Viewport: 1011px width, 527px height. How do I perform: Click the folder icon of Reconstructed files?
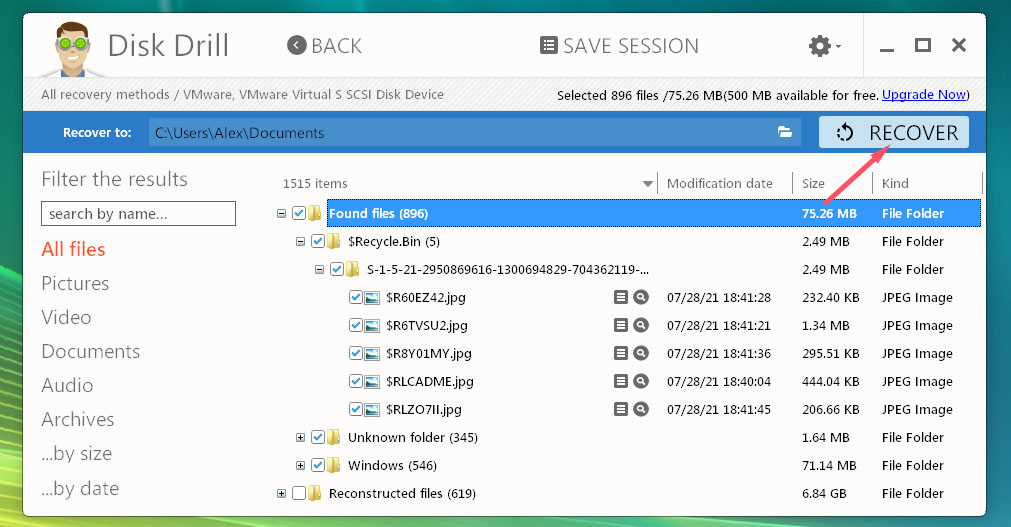tap(315, 493)
